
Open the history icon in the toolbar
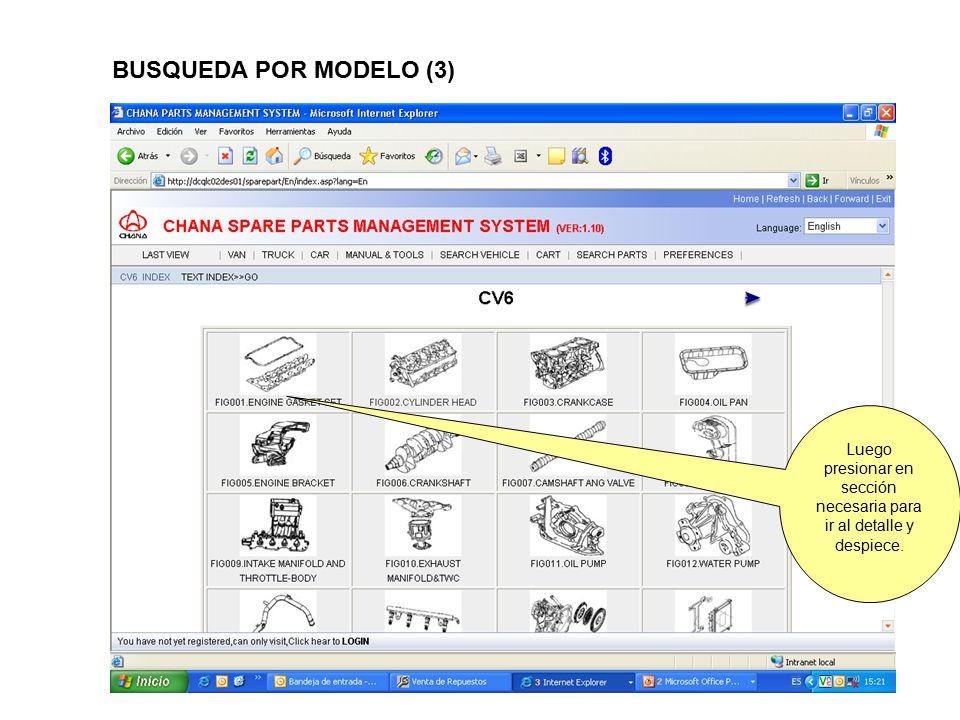pos(434,156)
